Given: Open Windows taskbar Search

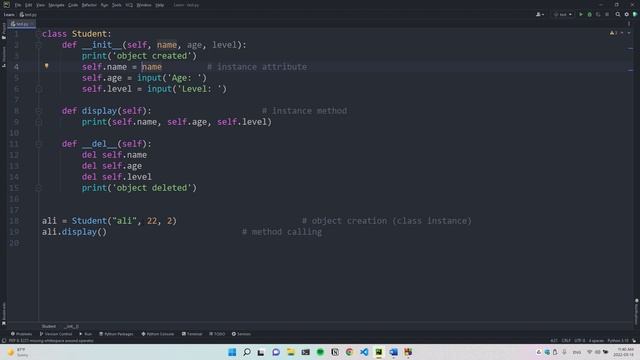Looking at the screenshot, I should [x=247, y=352].
